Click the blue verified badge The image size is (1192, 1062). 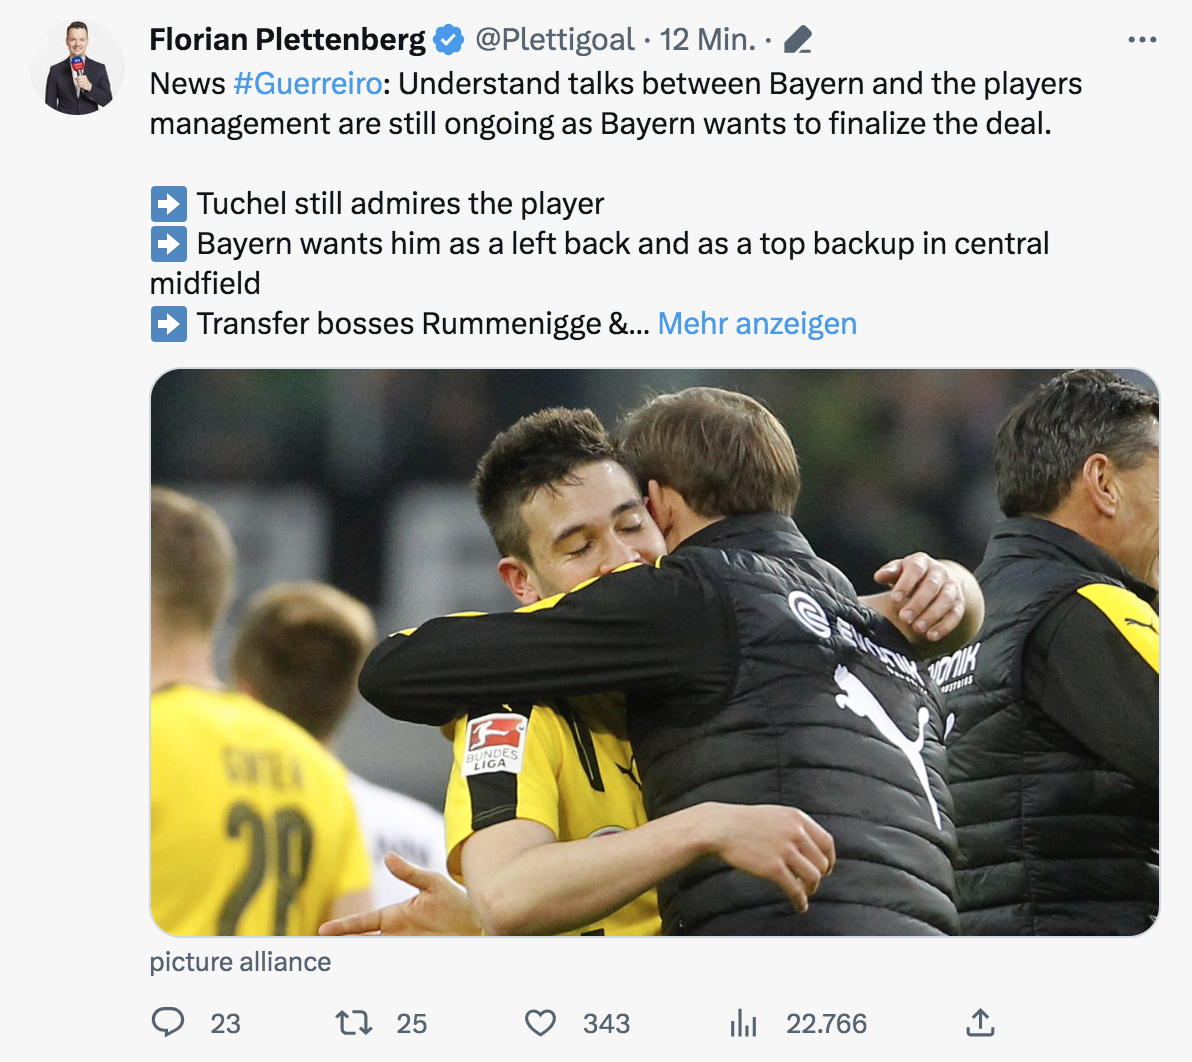[x=449, y=40]
